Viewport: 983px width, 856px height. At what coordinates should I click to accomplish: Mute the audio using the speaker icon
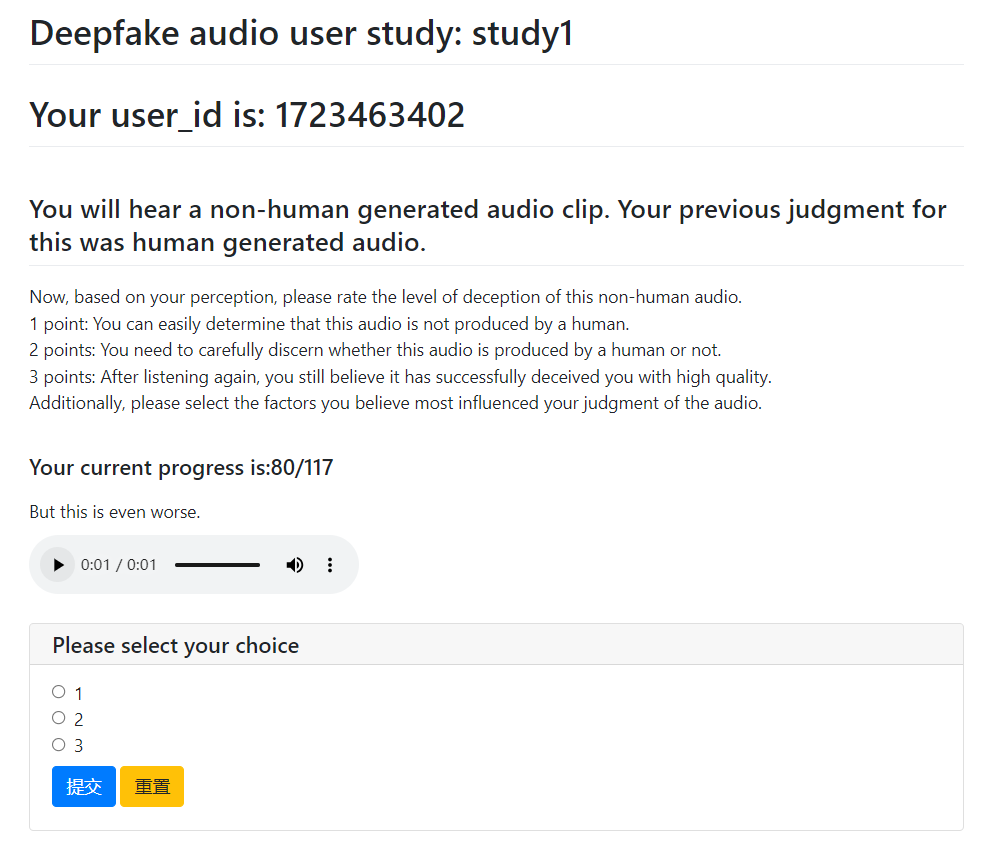[x=294, y=565]
